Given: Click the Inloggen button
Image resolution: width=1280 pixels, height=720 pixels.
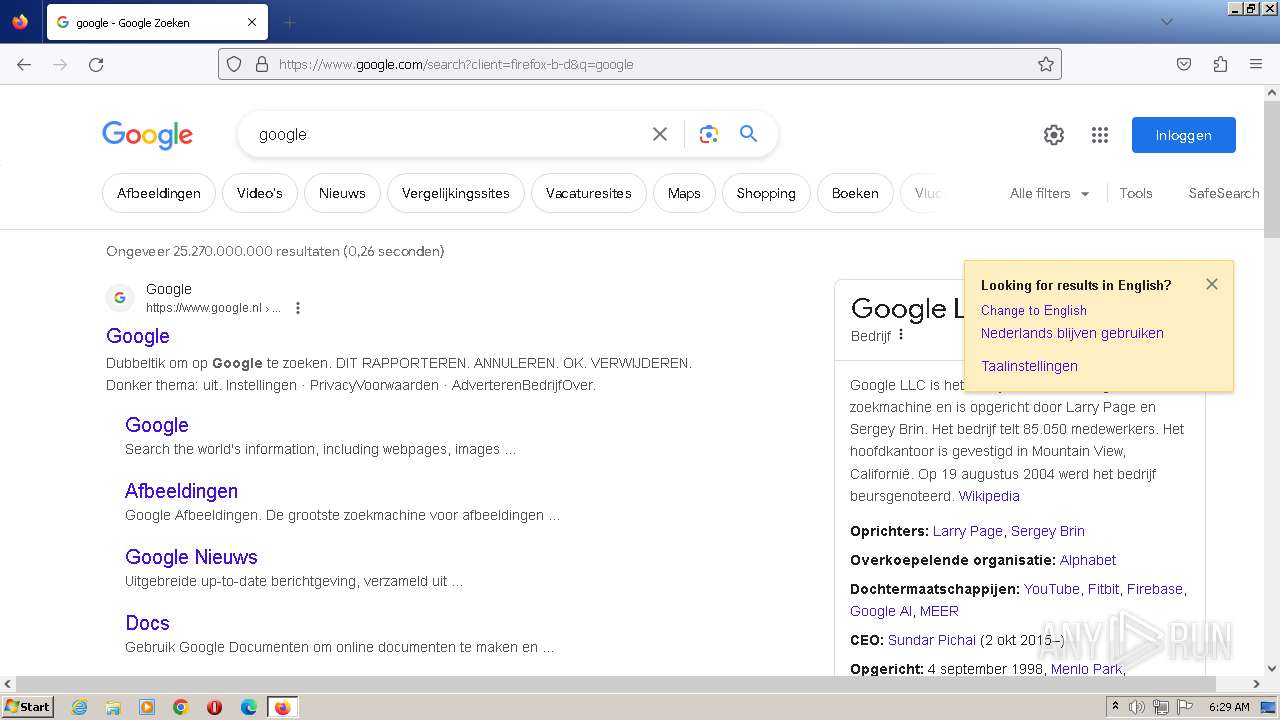Looking at the screenshot, I should pos(1184,135).
